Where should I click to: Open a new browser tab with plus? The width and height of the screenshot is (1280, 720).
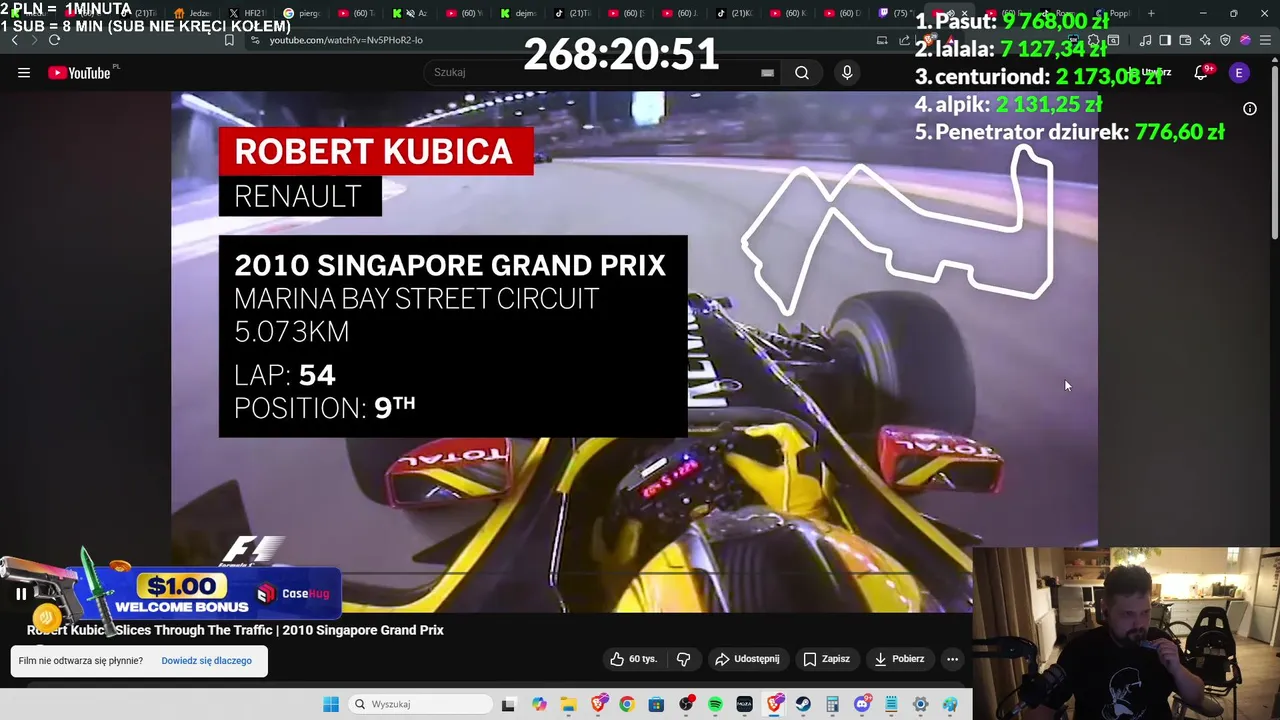(x=1151, y=13)
